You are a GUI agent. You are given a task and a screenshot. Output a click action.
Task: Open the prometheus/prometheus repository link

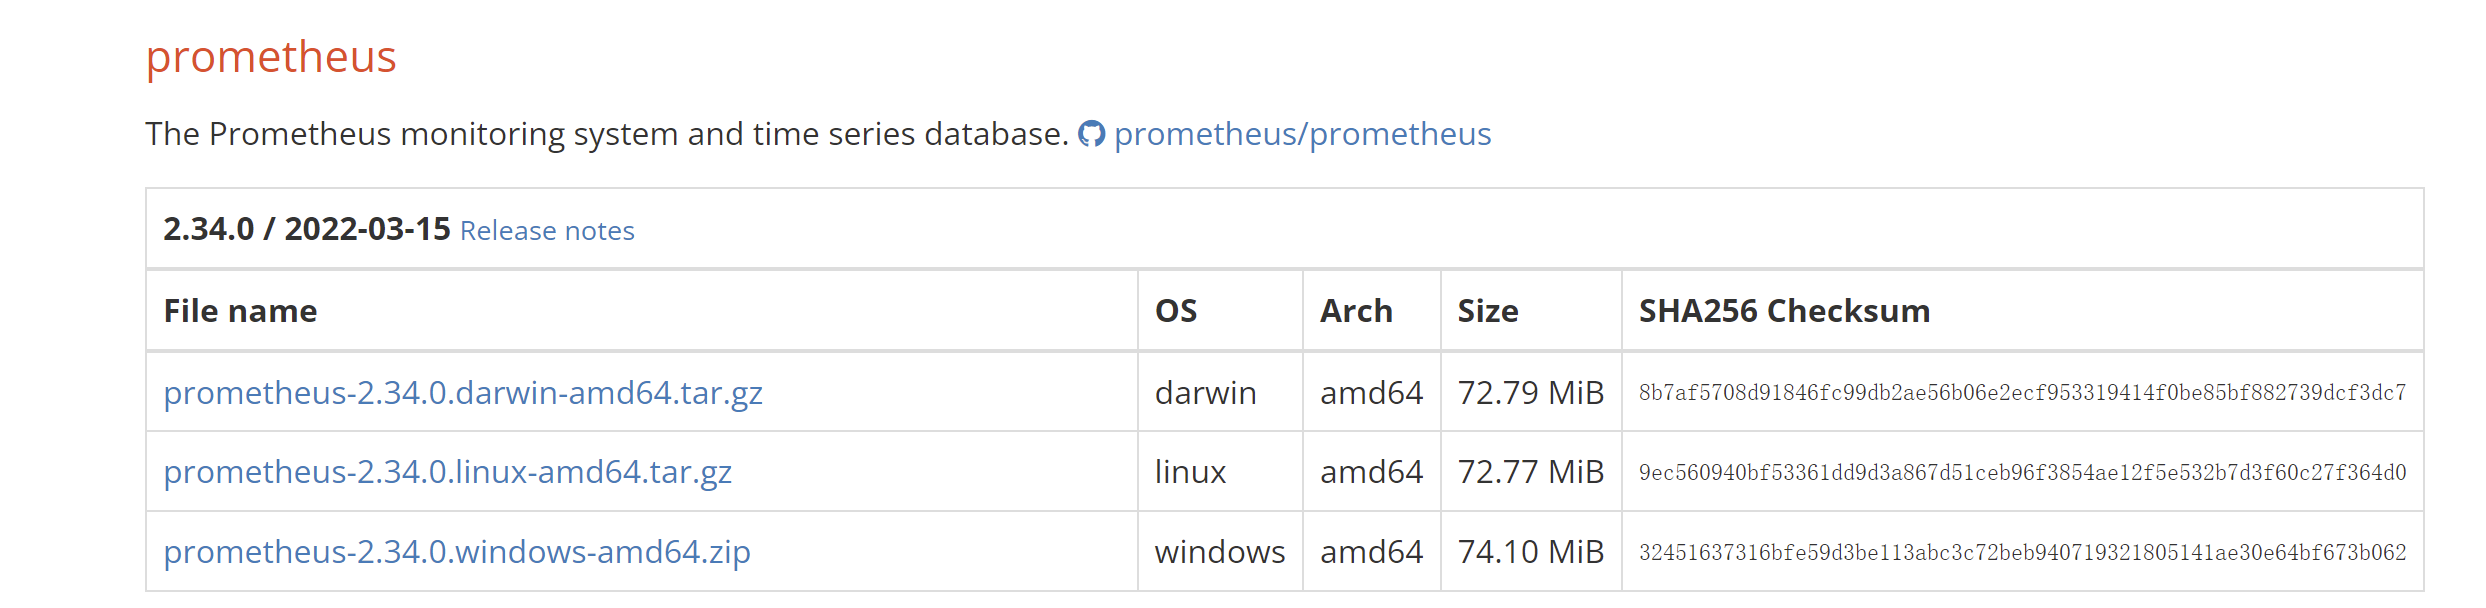point(1302,134)
